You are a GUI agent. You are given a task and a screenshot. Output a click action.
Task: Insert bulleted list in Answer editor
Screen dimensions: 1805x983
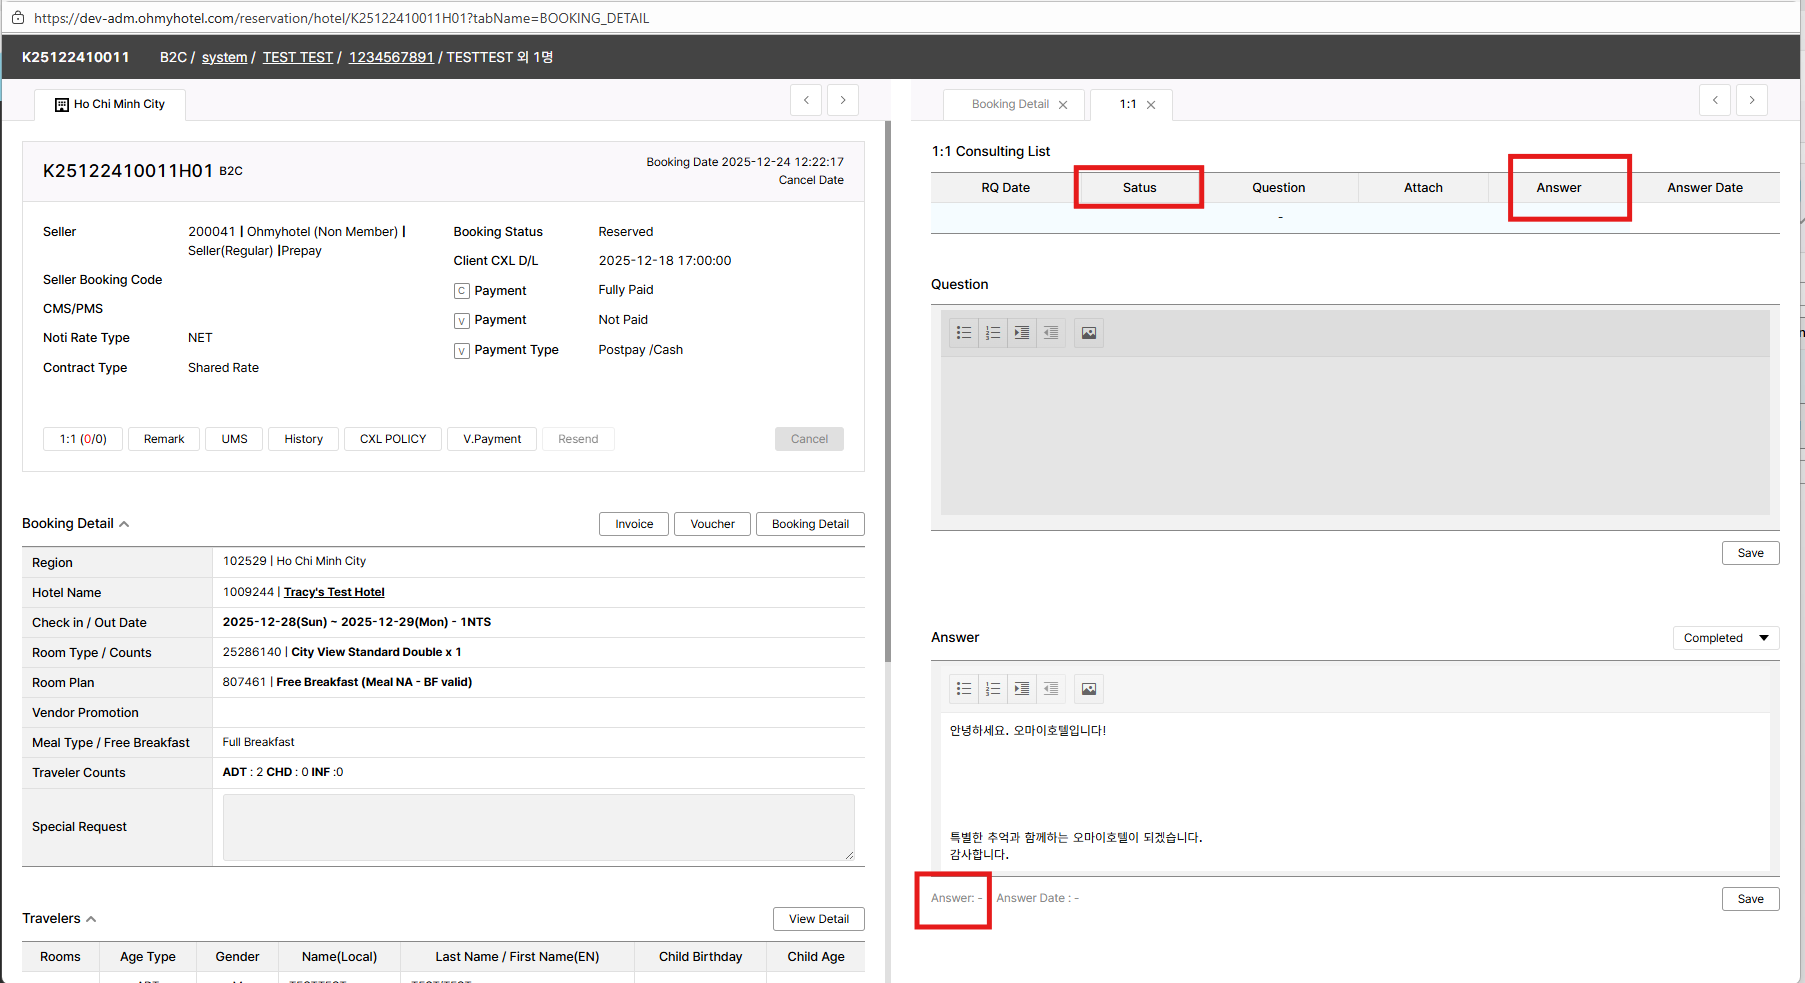pos(963,689)
